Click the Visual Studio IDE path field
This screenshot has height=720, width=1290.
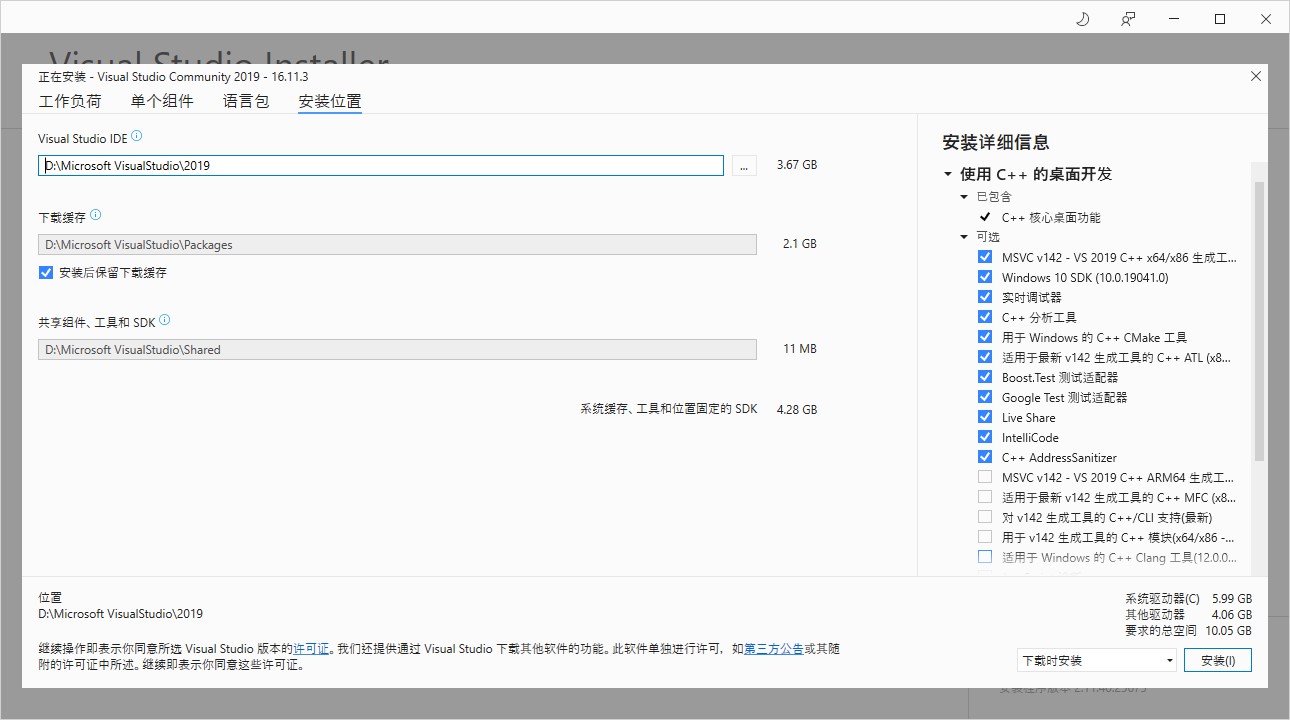point(381,166)
